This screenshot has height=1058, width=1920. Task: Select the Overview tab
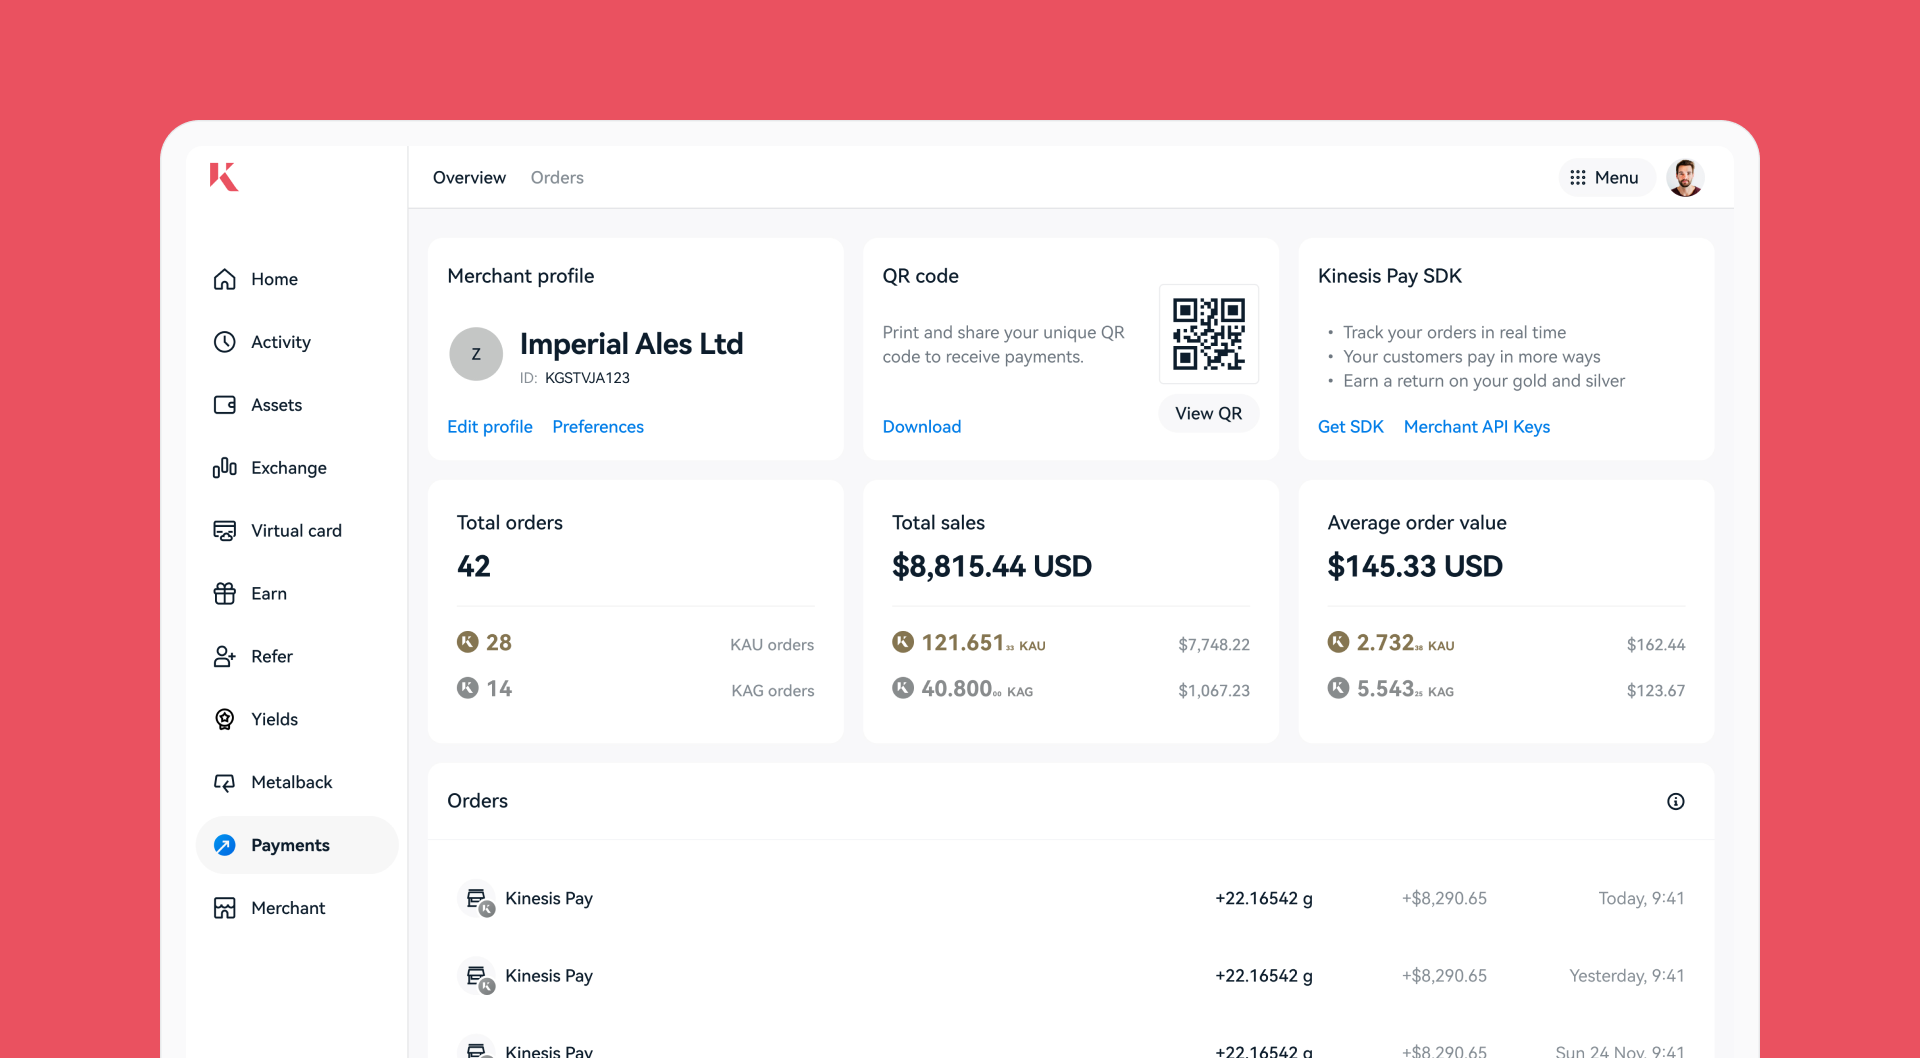coord(469,178)
